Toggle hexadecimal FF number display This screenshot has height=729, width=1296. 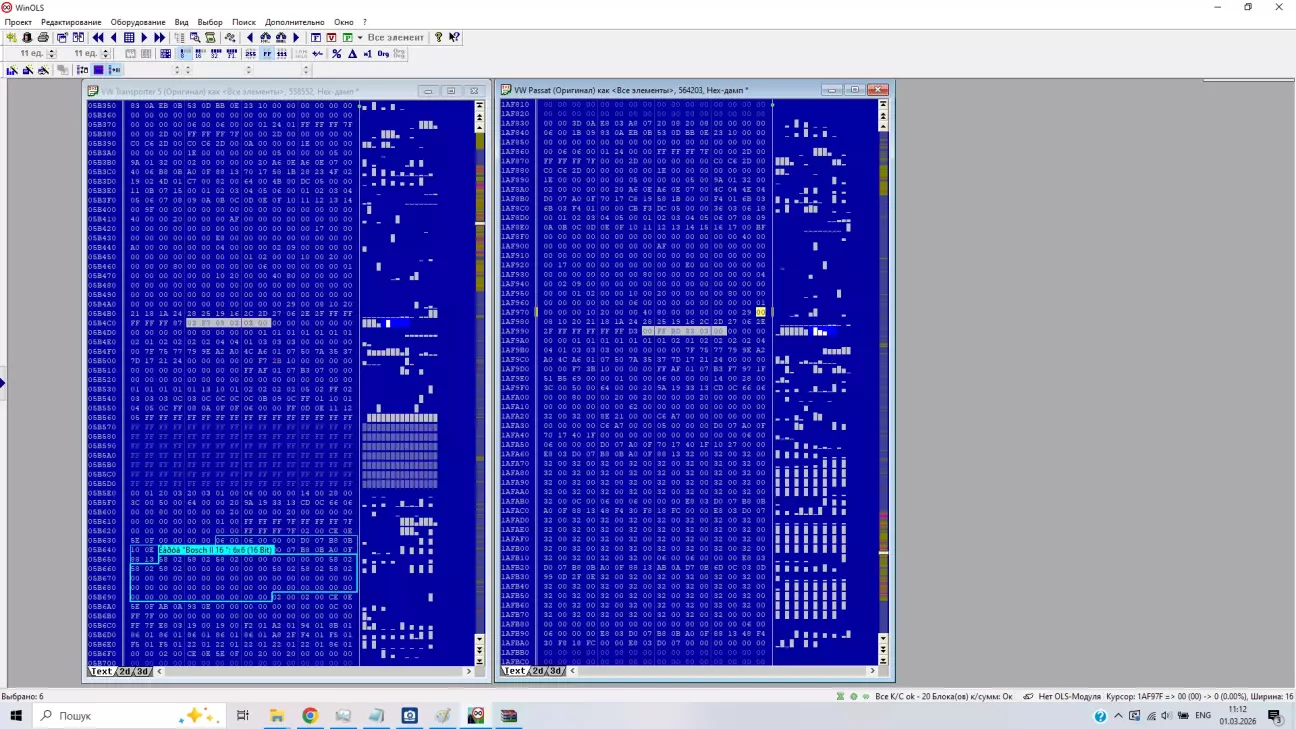pos(267,54)
